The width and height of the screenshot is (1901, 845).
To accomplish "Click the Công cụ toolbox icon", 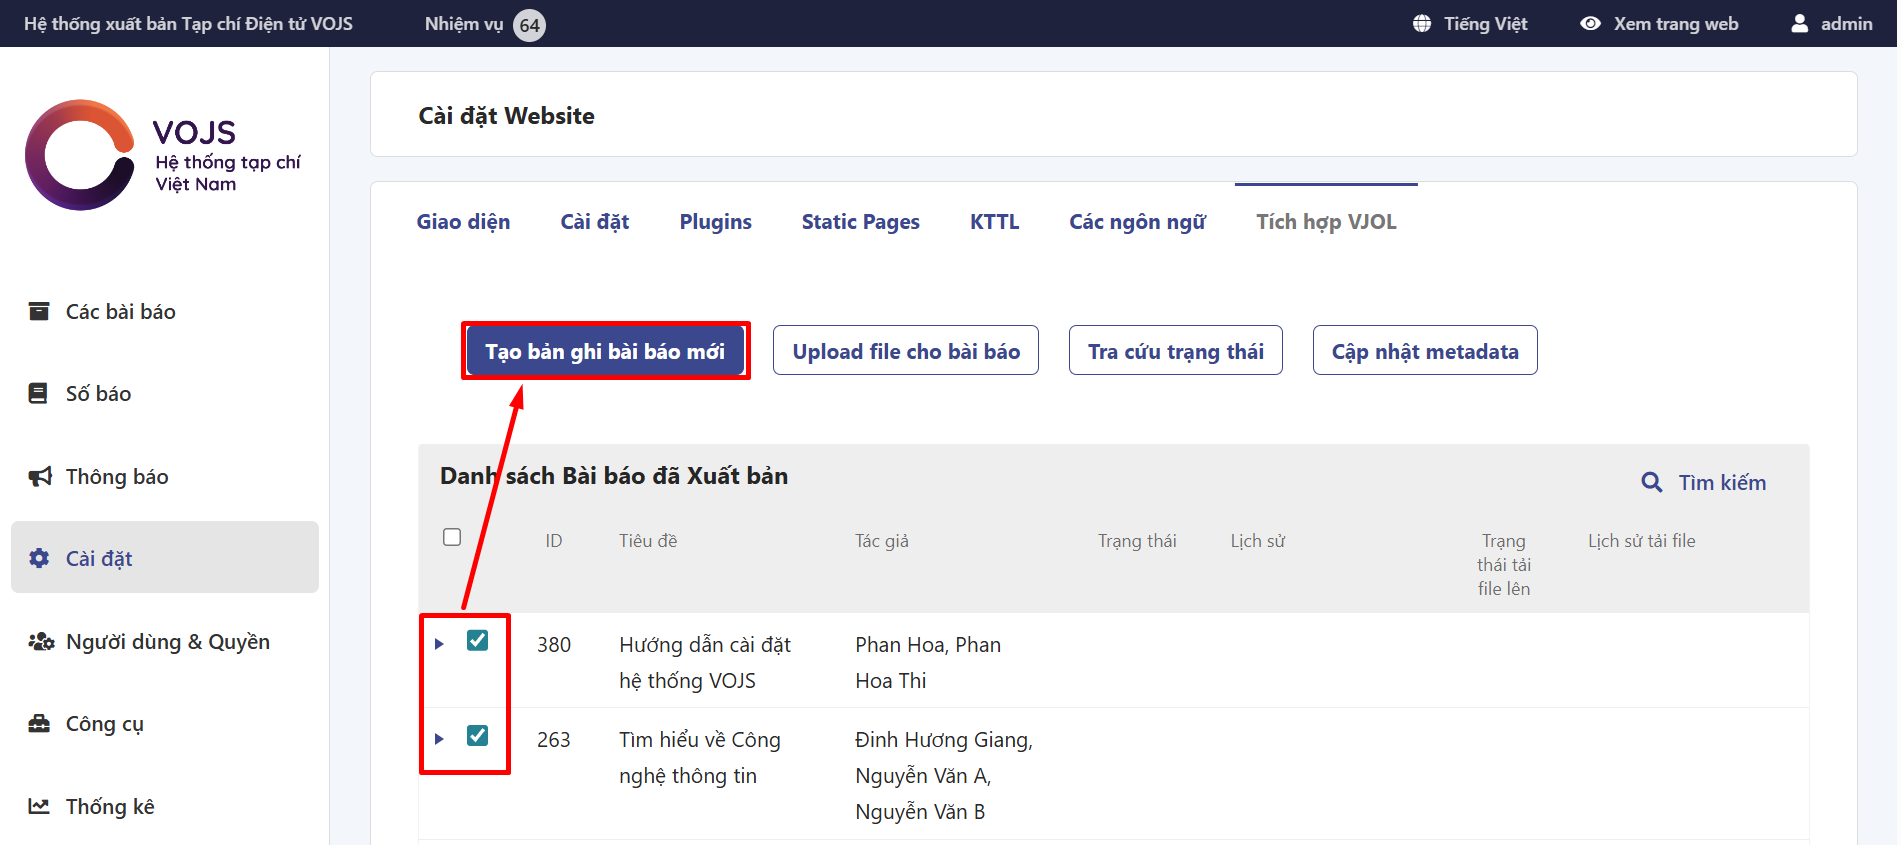I will (x=39, y=723).
